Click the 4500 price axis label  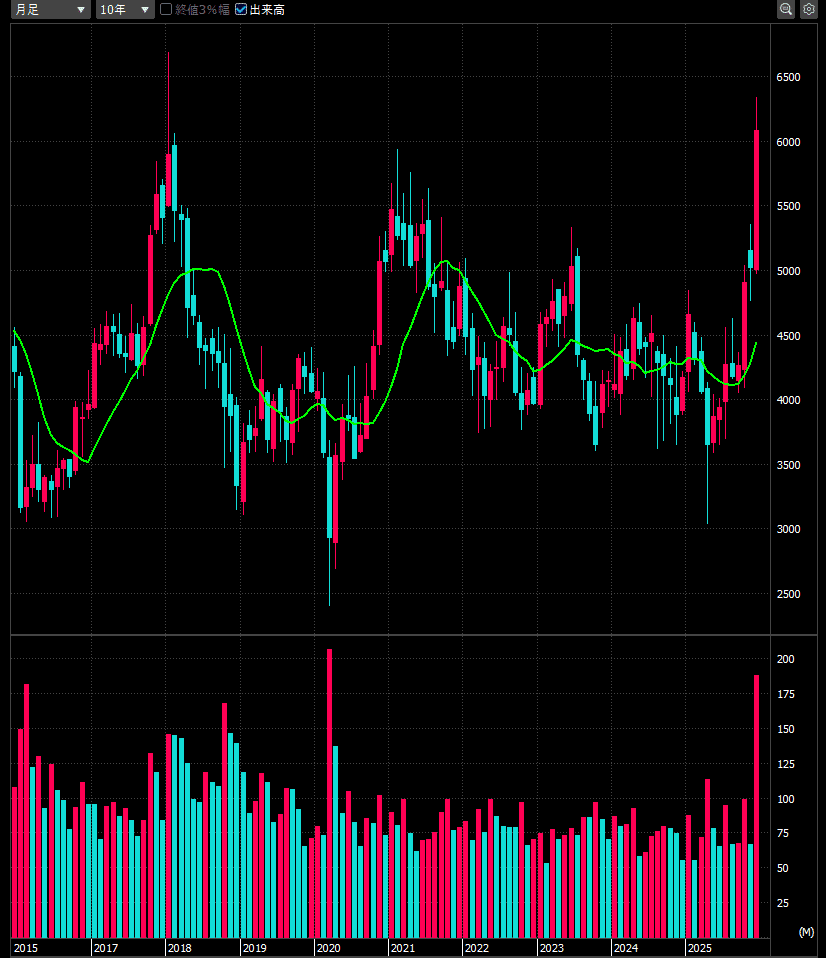point(788,336)
